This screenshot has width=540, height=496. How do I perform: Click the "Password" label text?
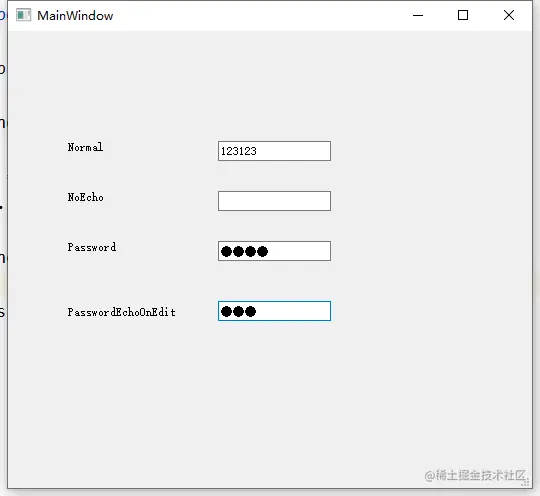[92, 247]
